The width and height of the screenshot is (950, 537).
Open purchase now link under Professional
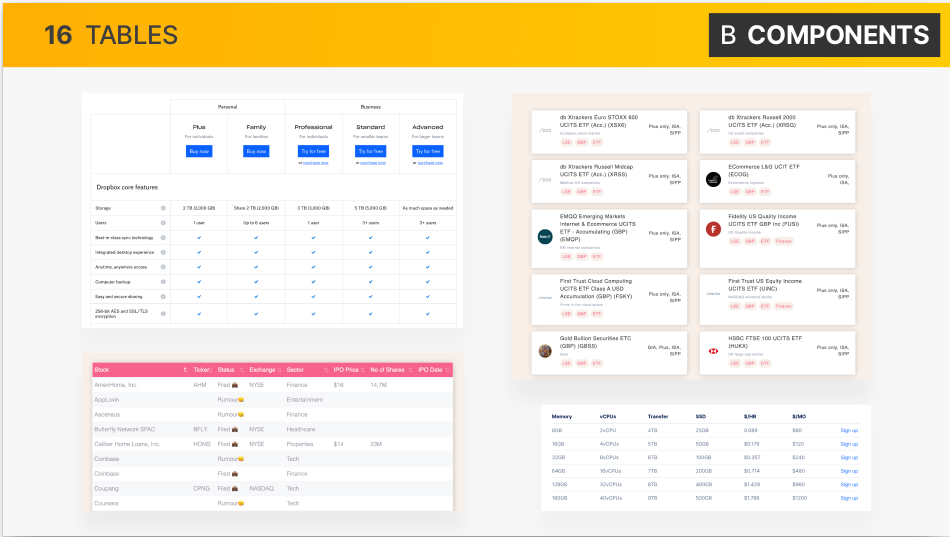[x=316, y=162]
